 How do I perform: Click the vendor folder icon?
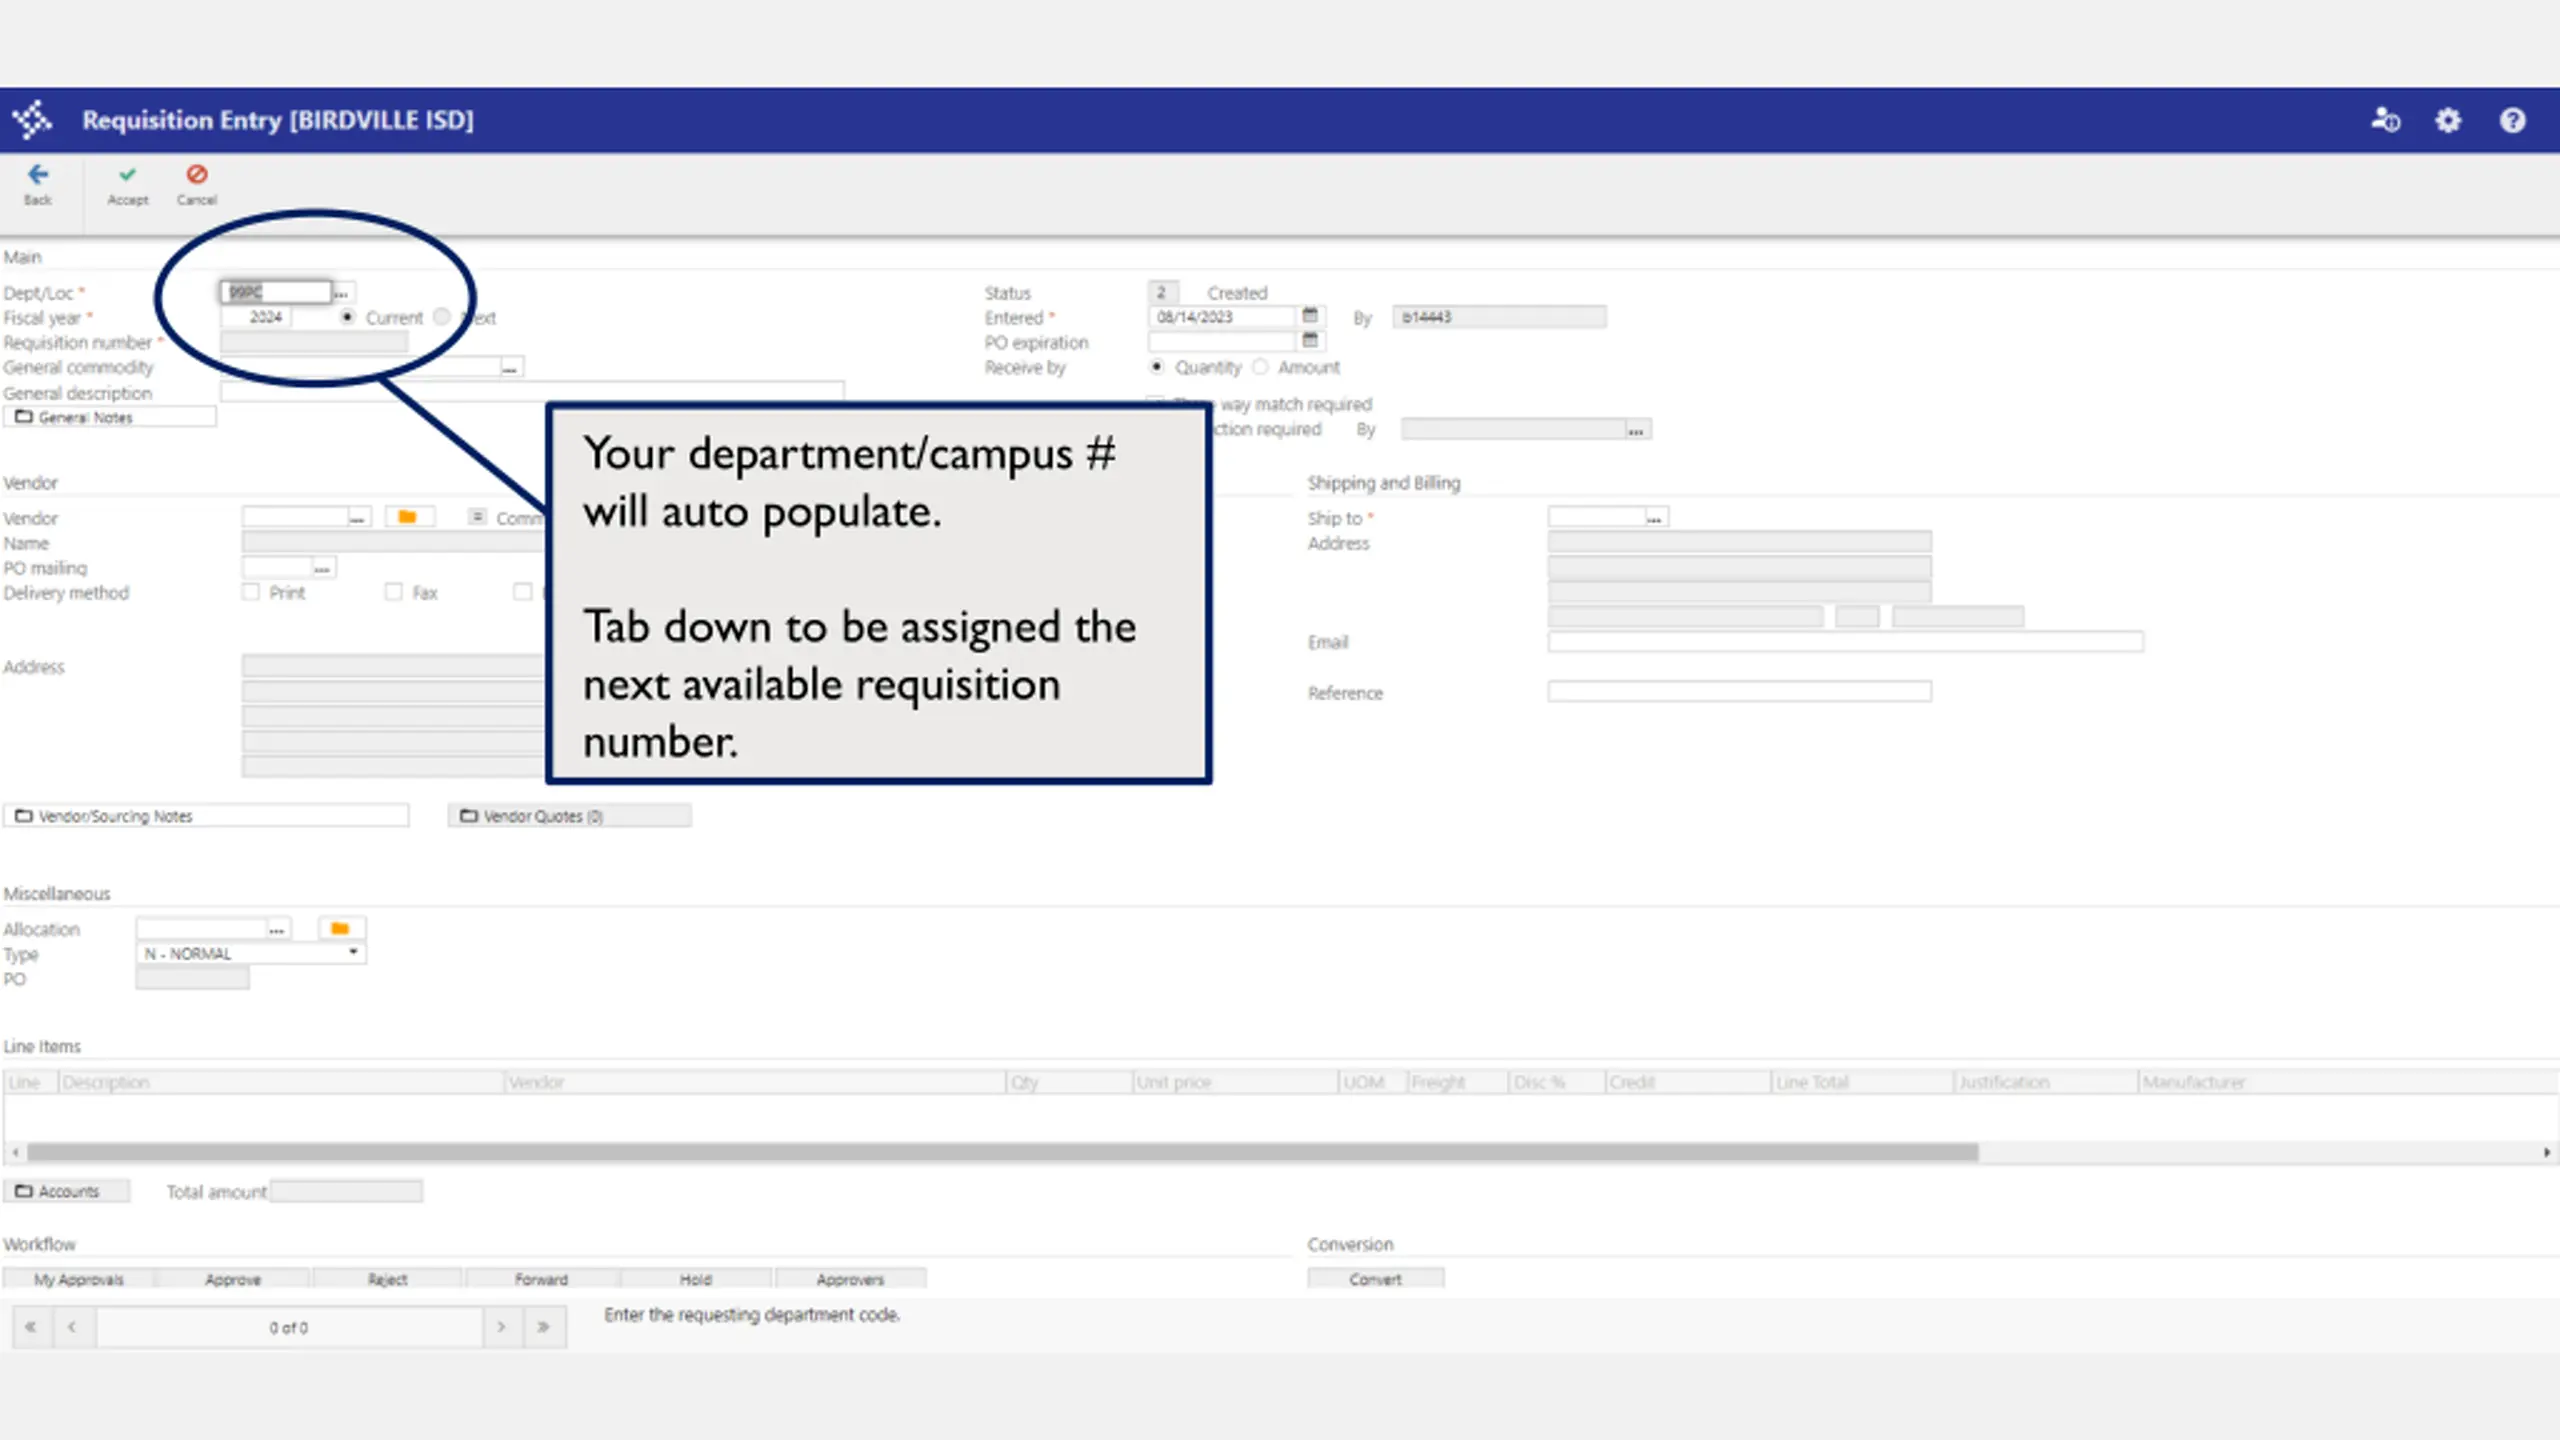[x=407, y=517]
